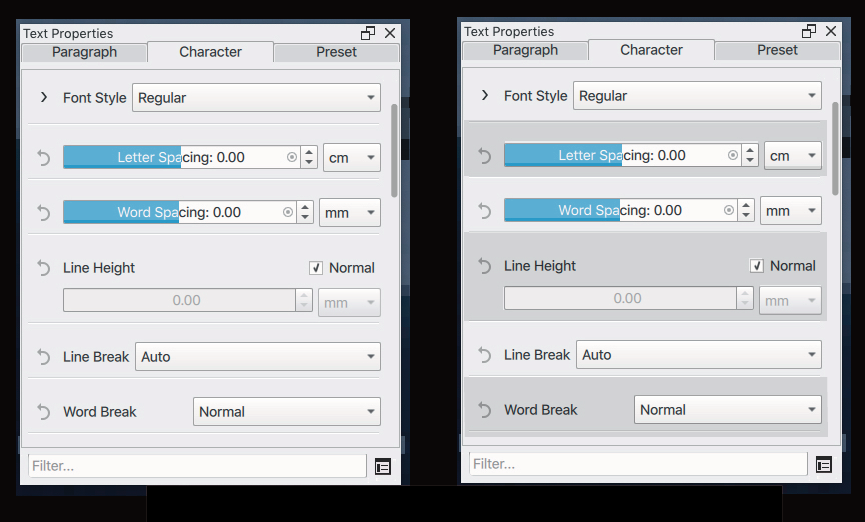This screenshot has height=522, width=865.
Task: Reset Line Break in right panel
Action: pos(484,355)
